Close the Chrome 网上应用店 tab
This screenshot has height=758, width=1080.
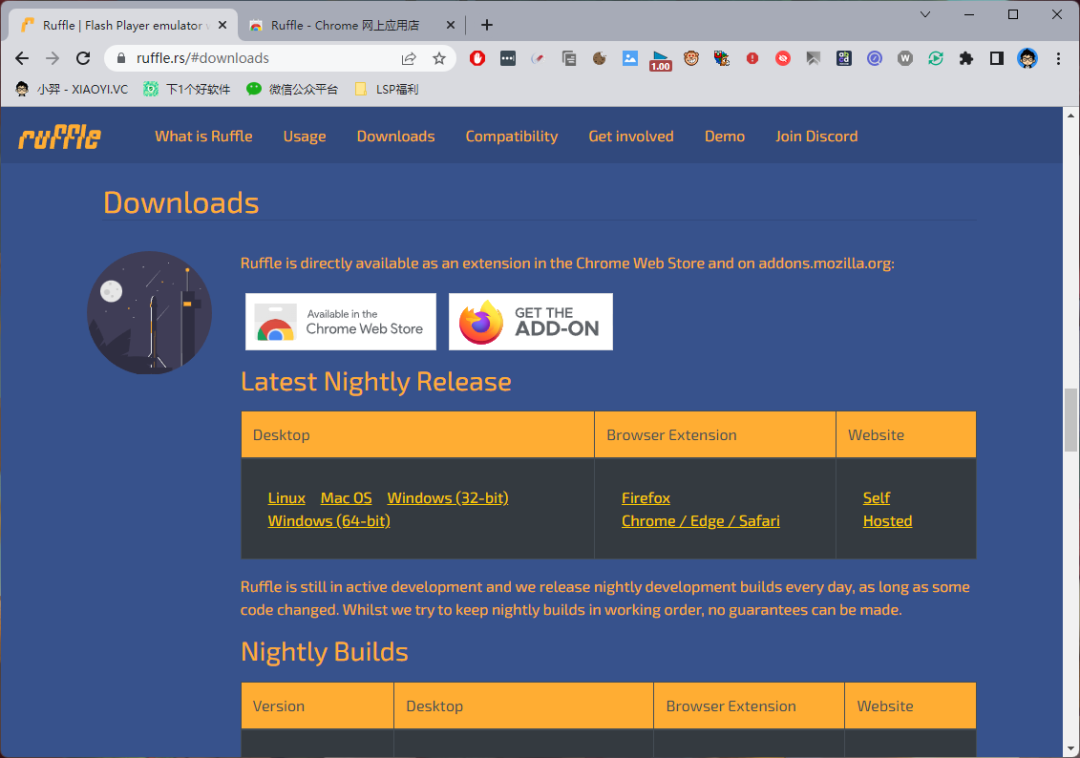pos(450,25)
